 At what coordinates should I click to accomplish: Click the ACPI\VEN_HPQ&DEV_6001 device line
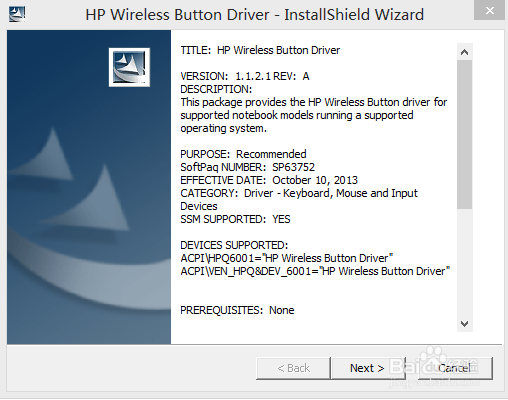click(x=315, y=271)
